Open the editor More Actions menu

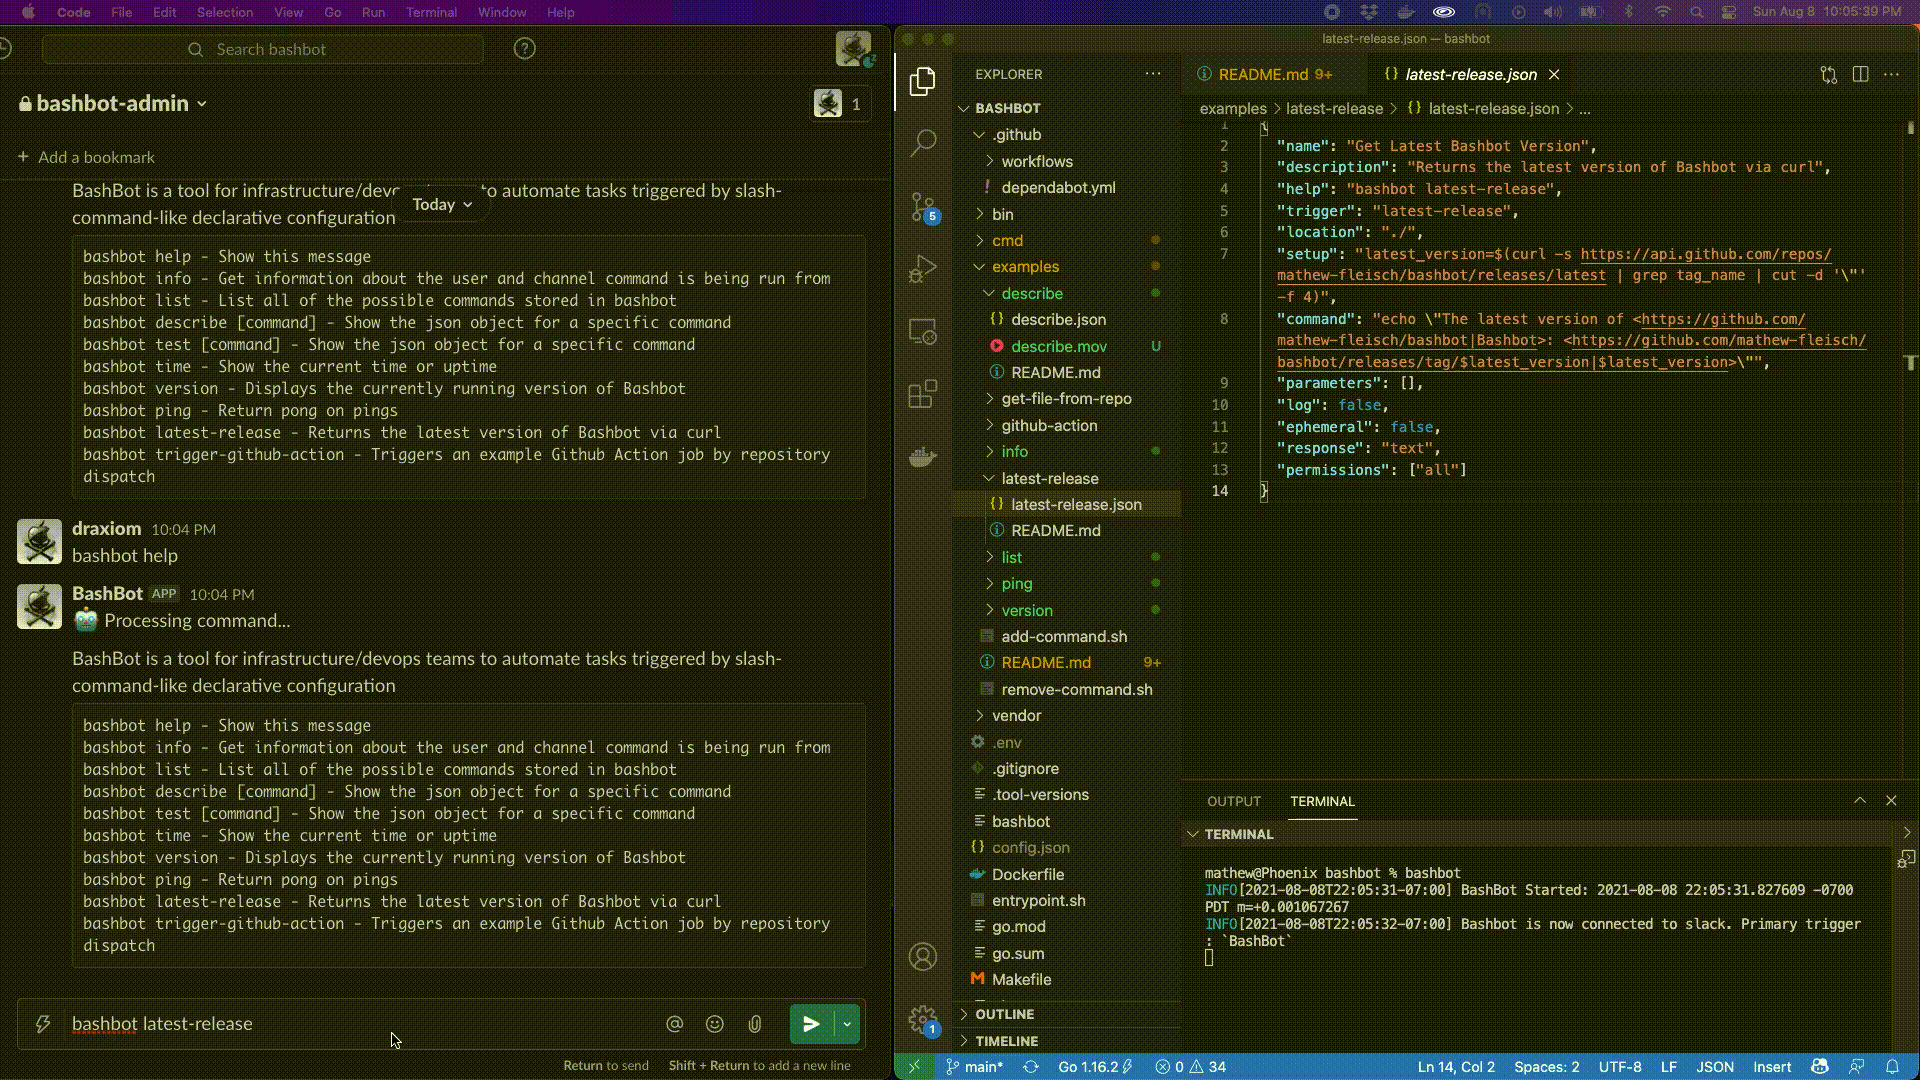click(1891, 74)
